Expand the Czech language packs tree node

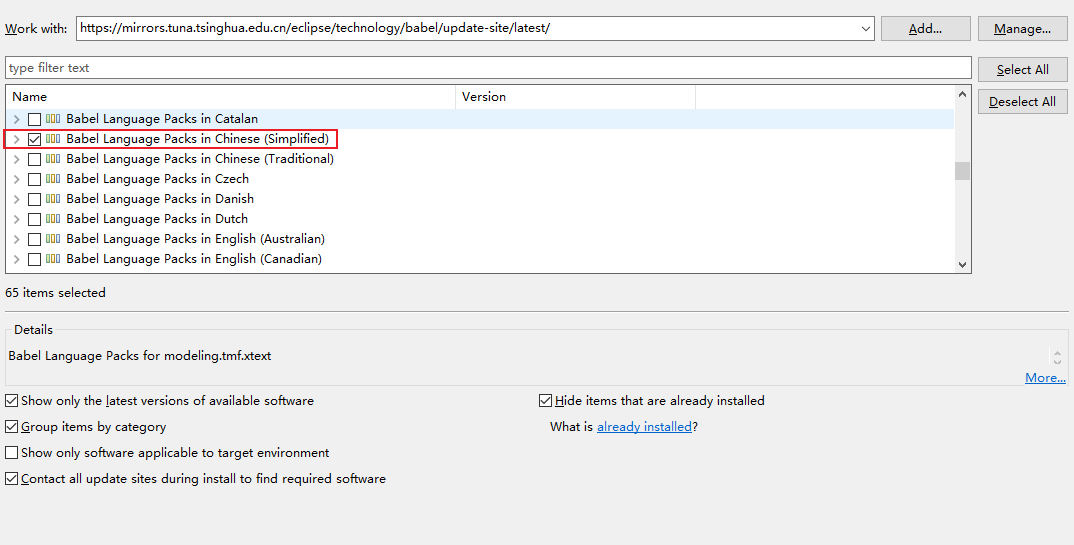[16, 179]
